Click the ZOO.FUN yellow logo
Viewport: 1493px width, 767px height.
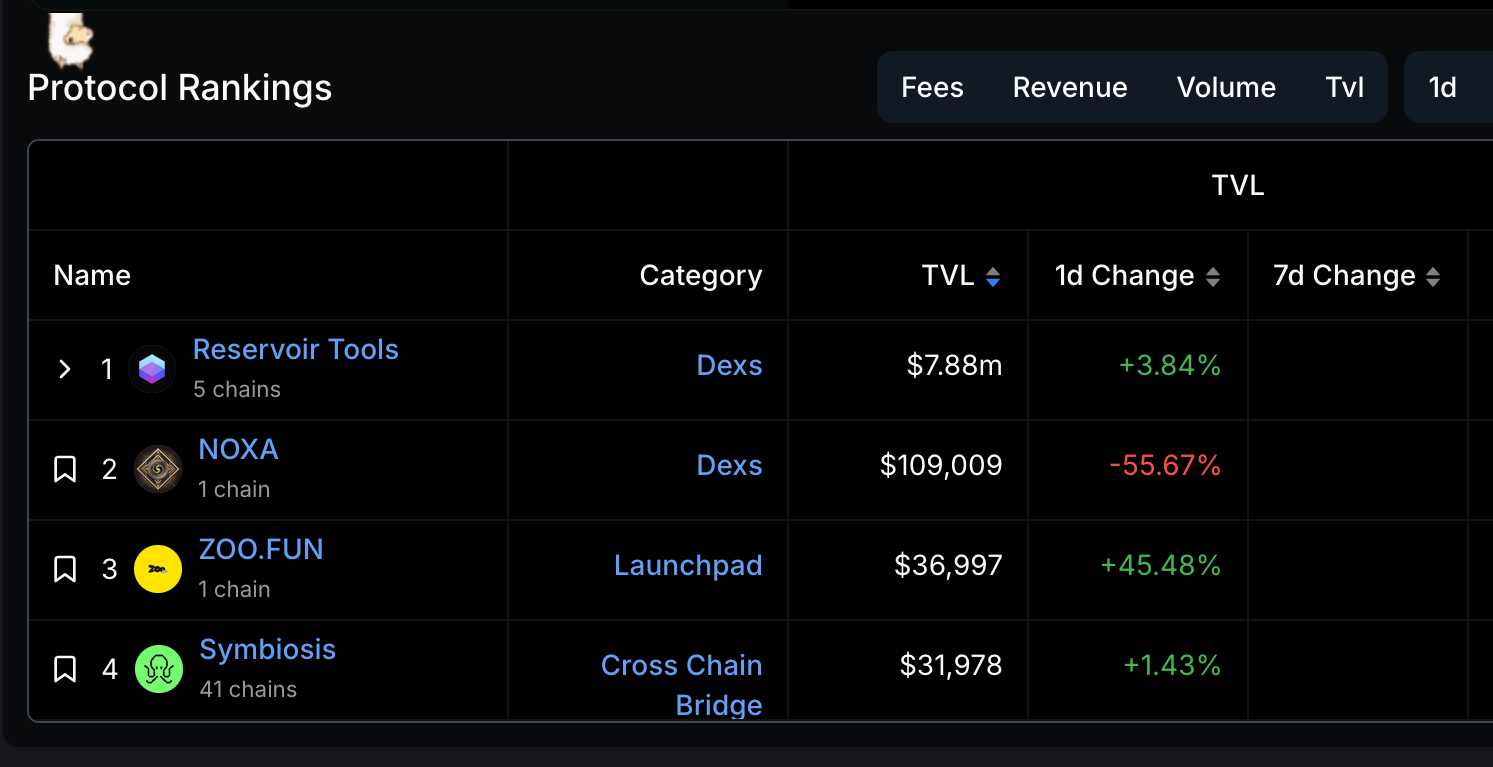pos(158,569)
